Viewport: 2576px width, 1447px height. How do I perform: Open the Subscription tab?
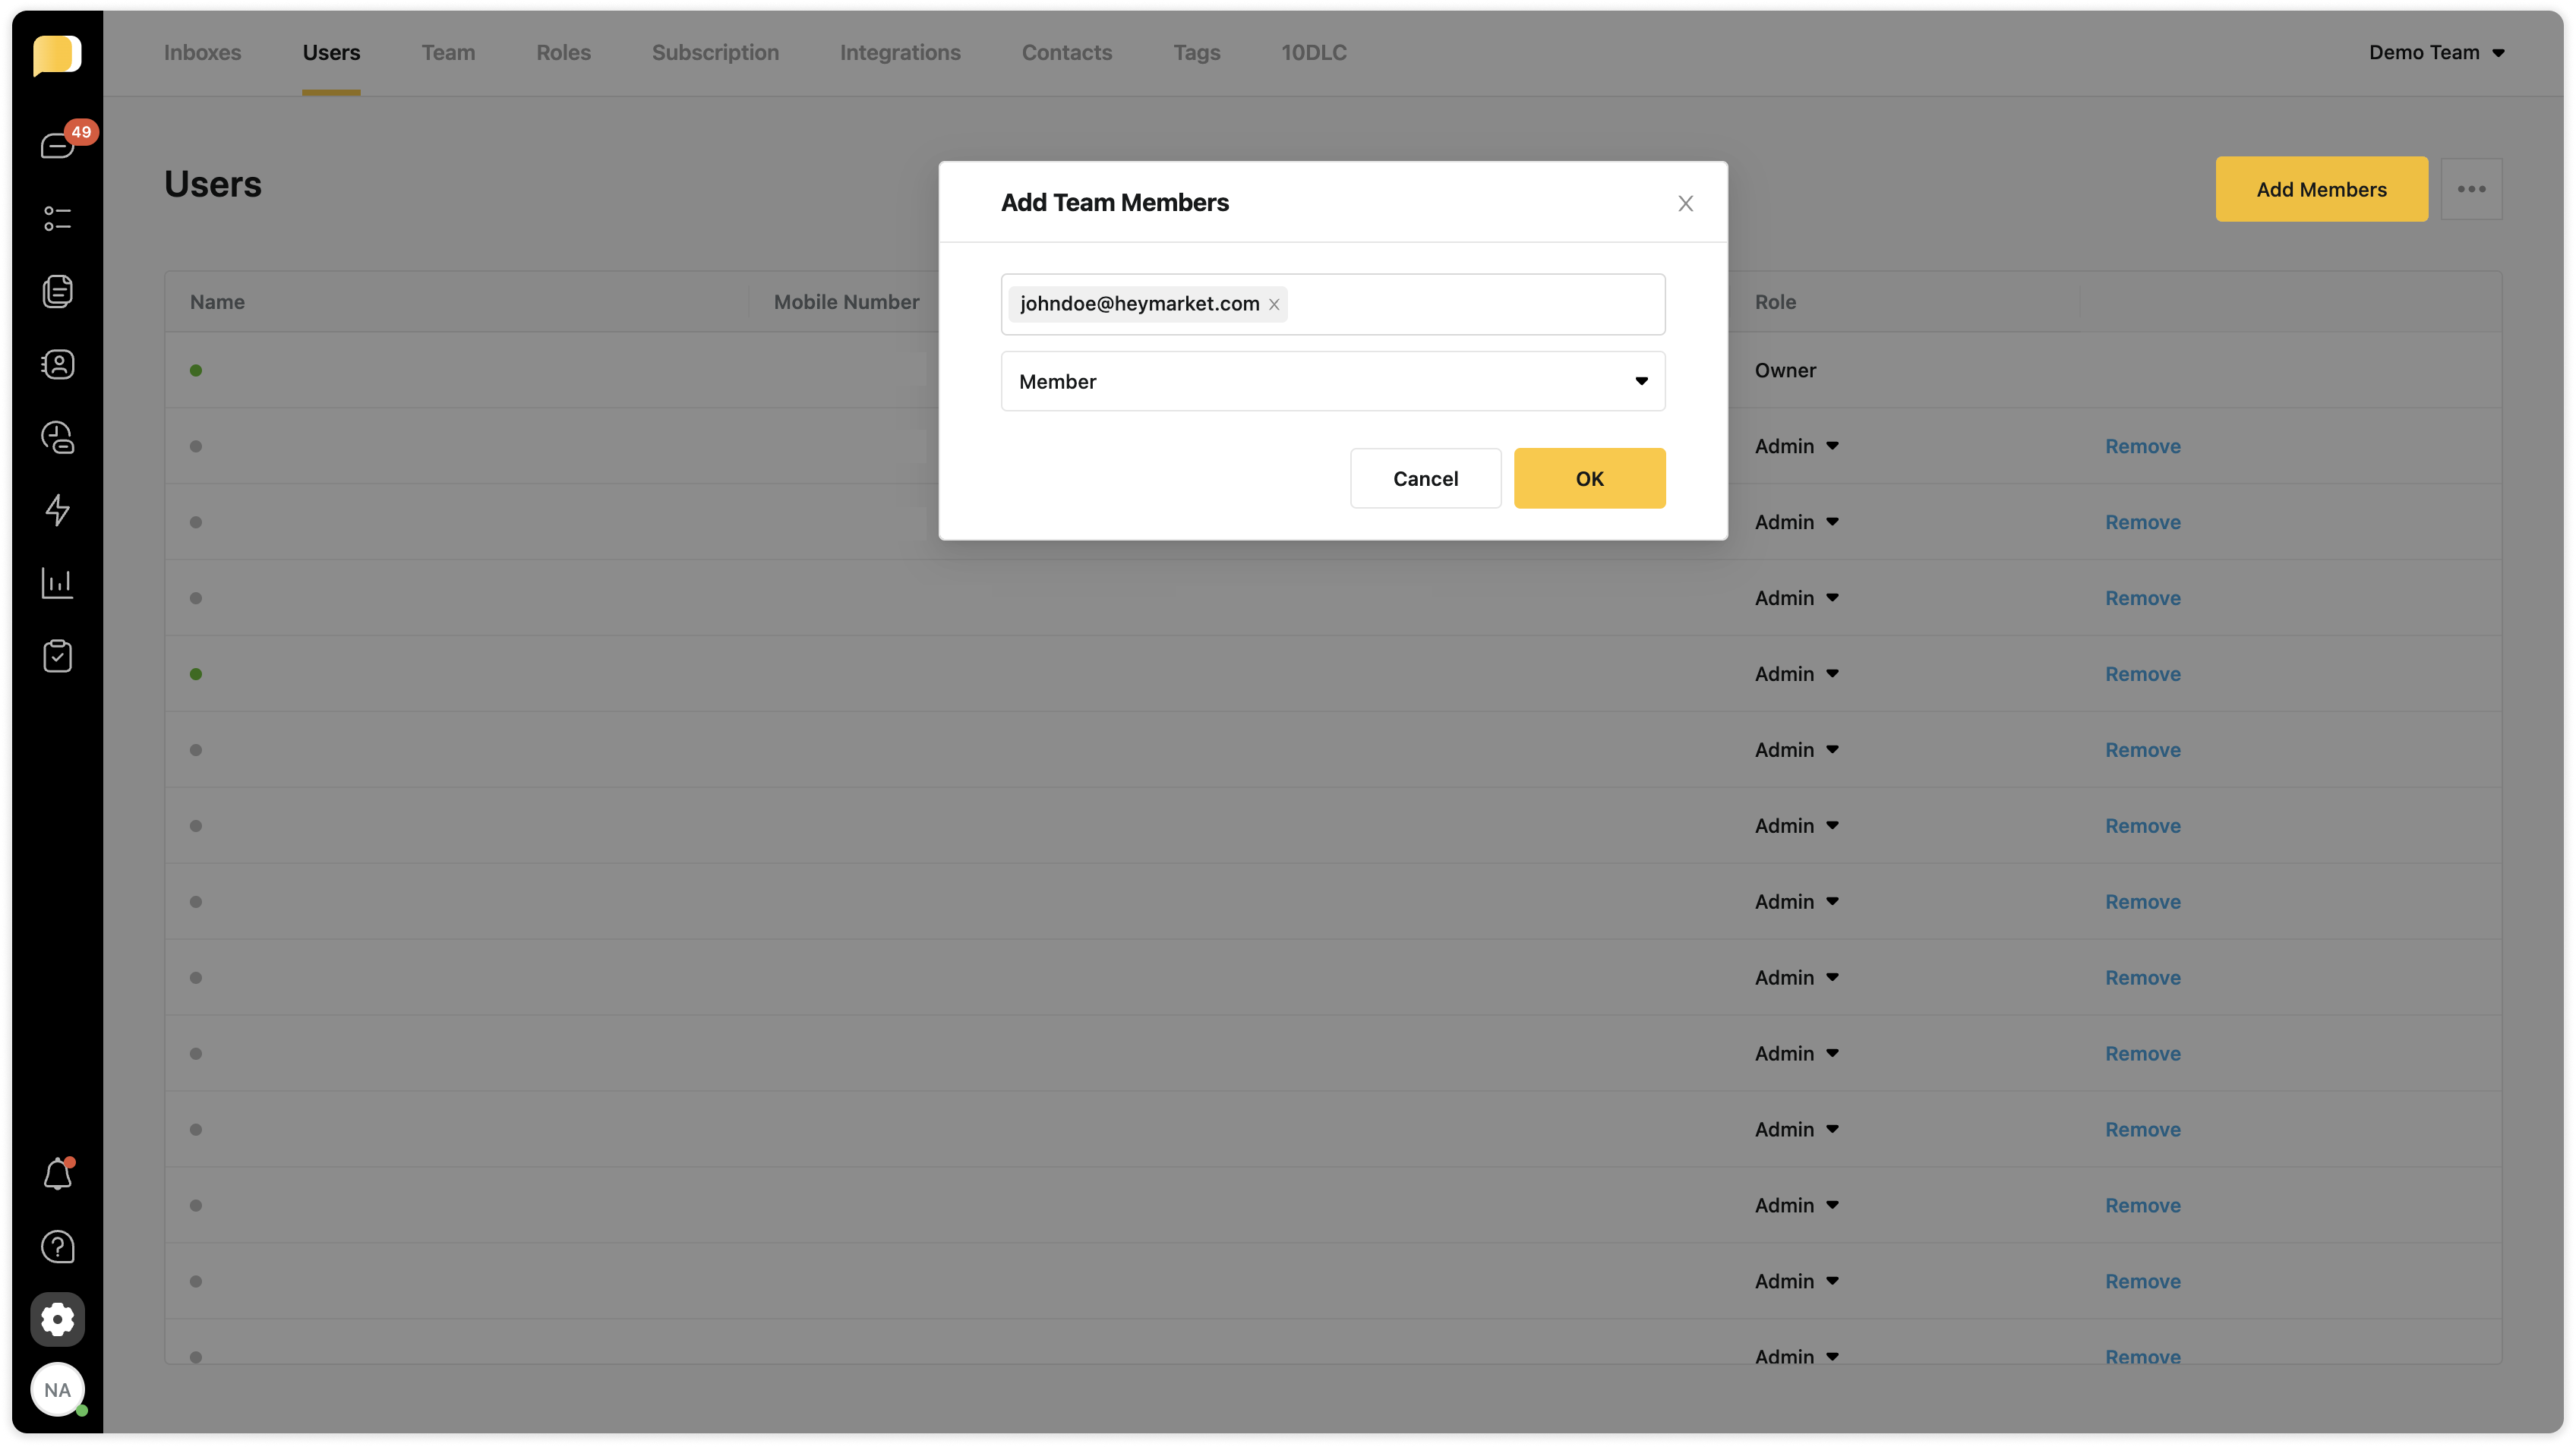click(715, 52)
